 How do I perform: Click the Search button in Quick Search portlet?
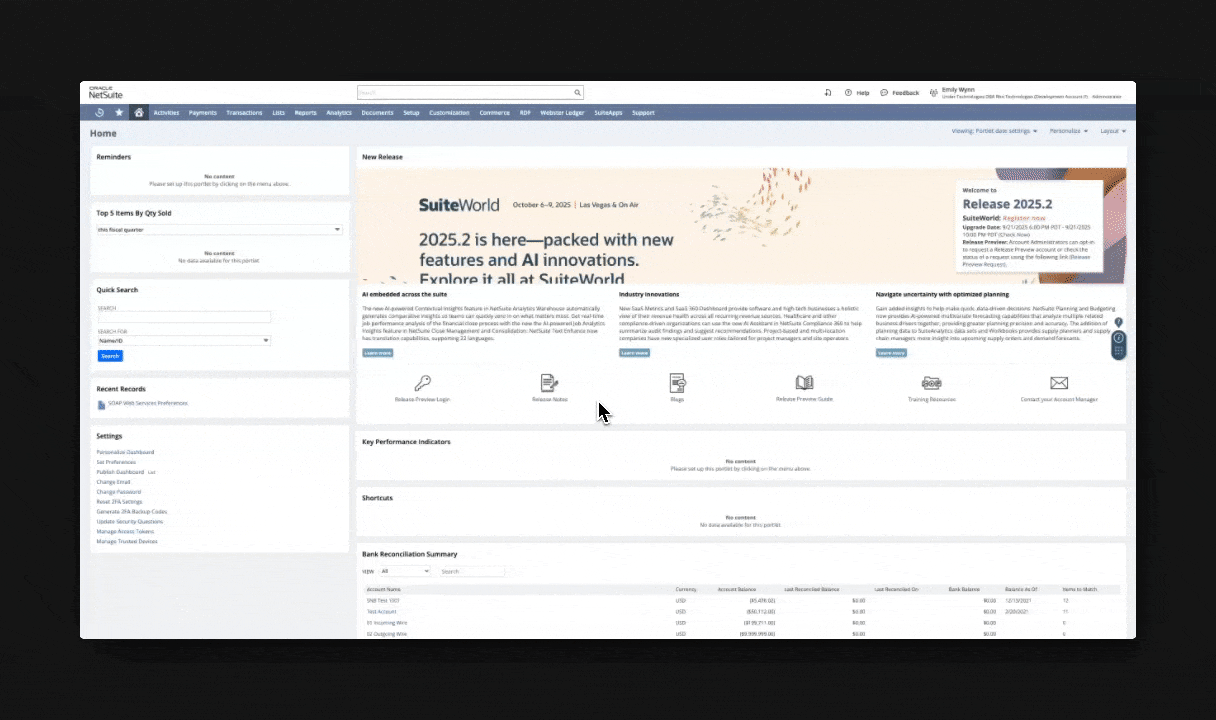click(x=110, y=355)
